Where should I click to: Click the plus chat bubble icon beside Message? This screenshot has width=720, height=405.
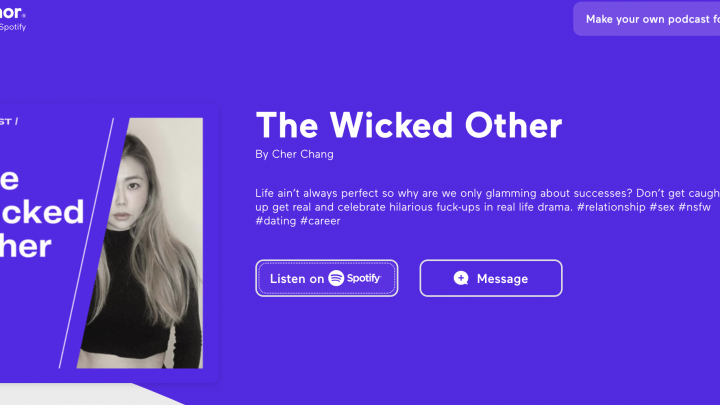tap(461, 278)
